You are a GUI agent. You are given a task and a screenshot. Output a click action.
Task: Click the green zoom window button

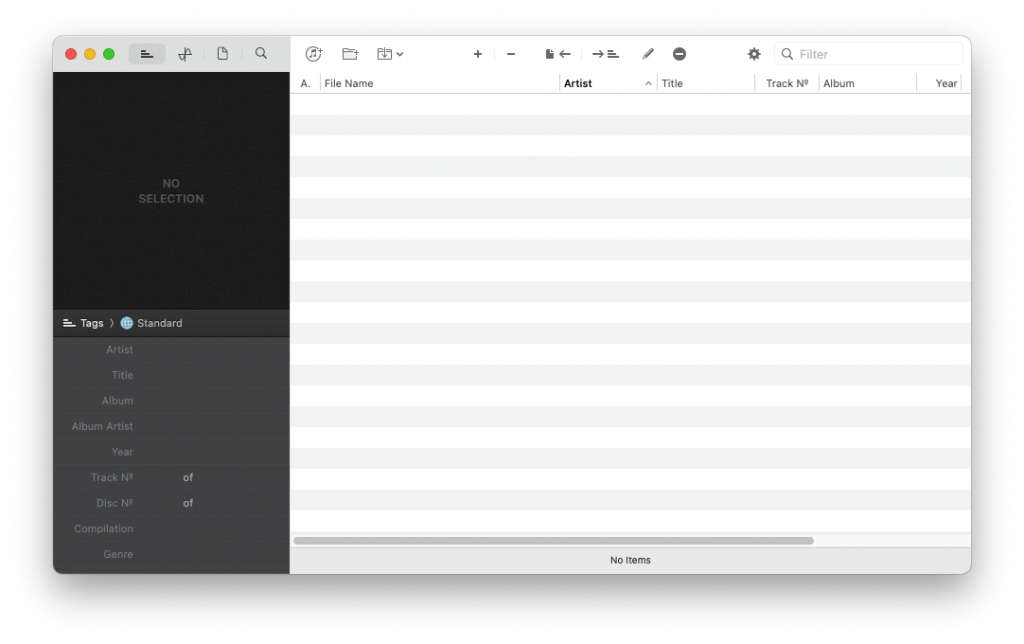[x=109, y=54]
